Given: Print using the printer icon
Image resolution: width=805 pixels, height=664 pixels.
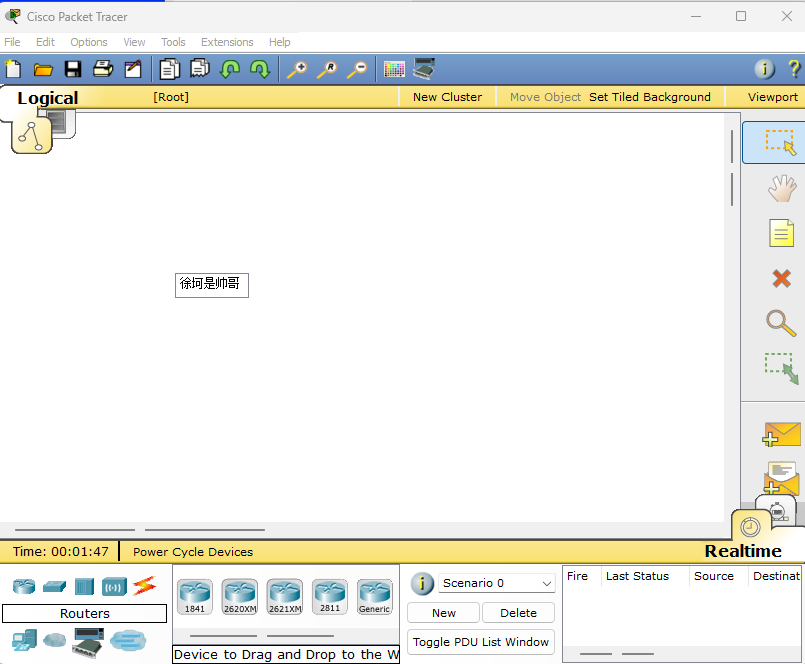Looking at the screenshot, I should click(103, 69).
